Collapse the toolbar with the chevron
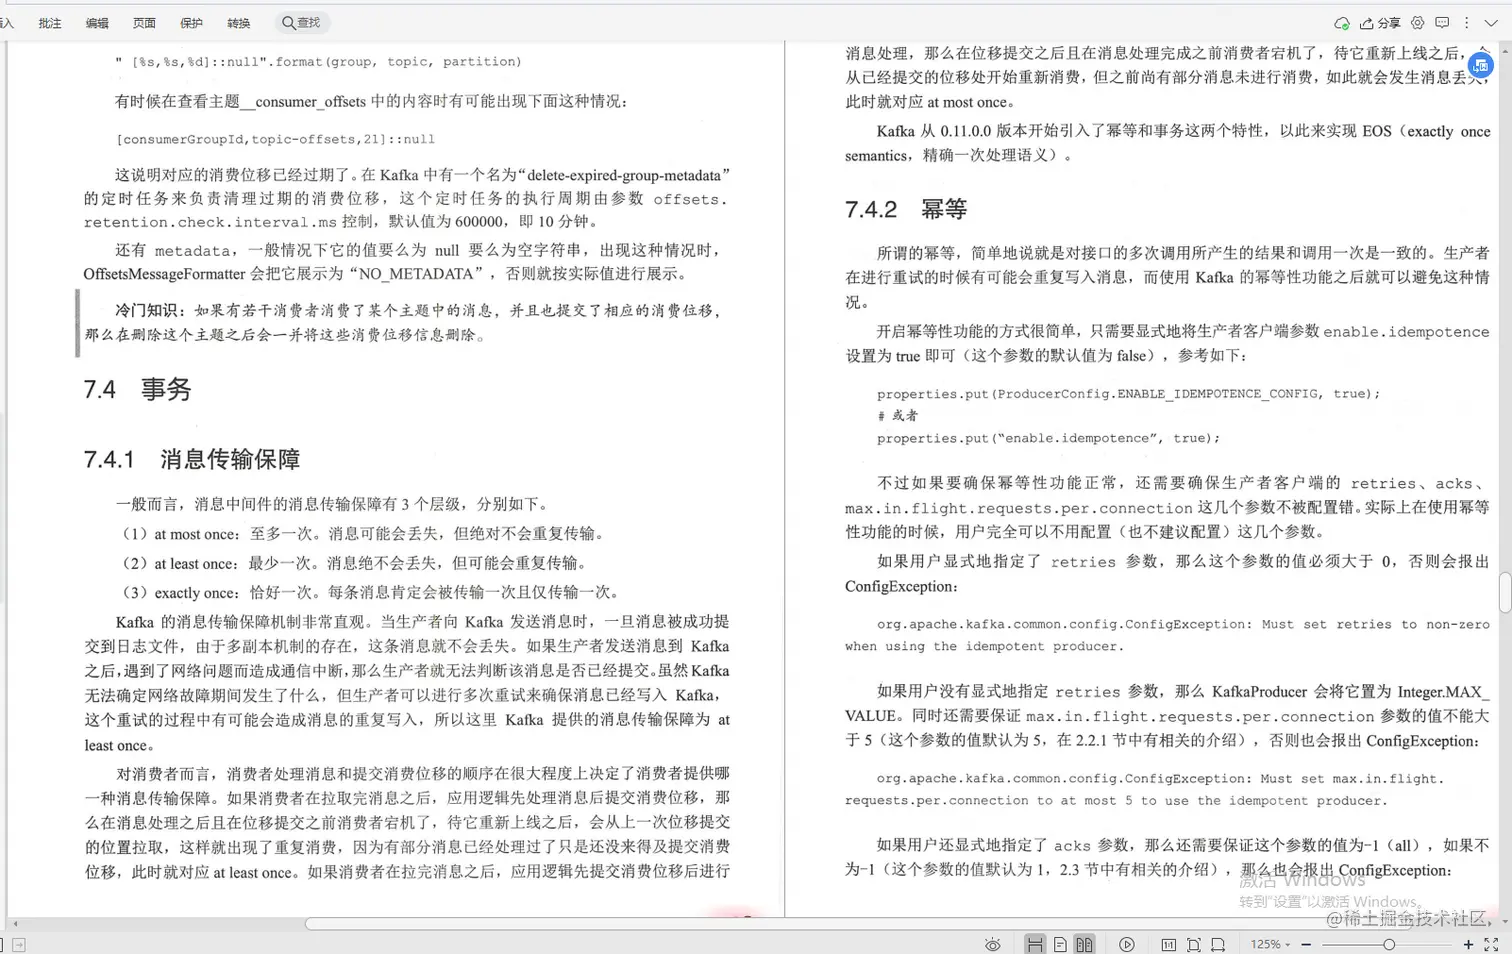1512x954 pixels. point(1493,22)
